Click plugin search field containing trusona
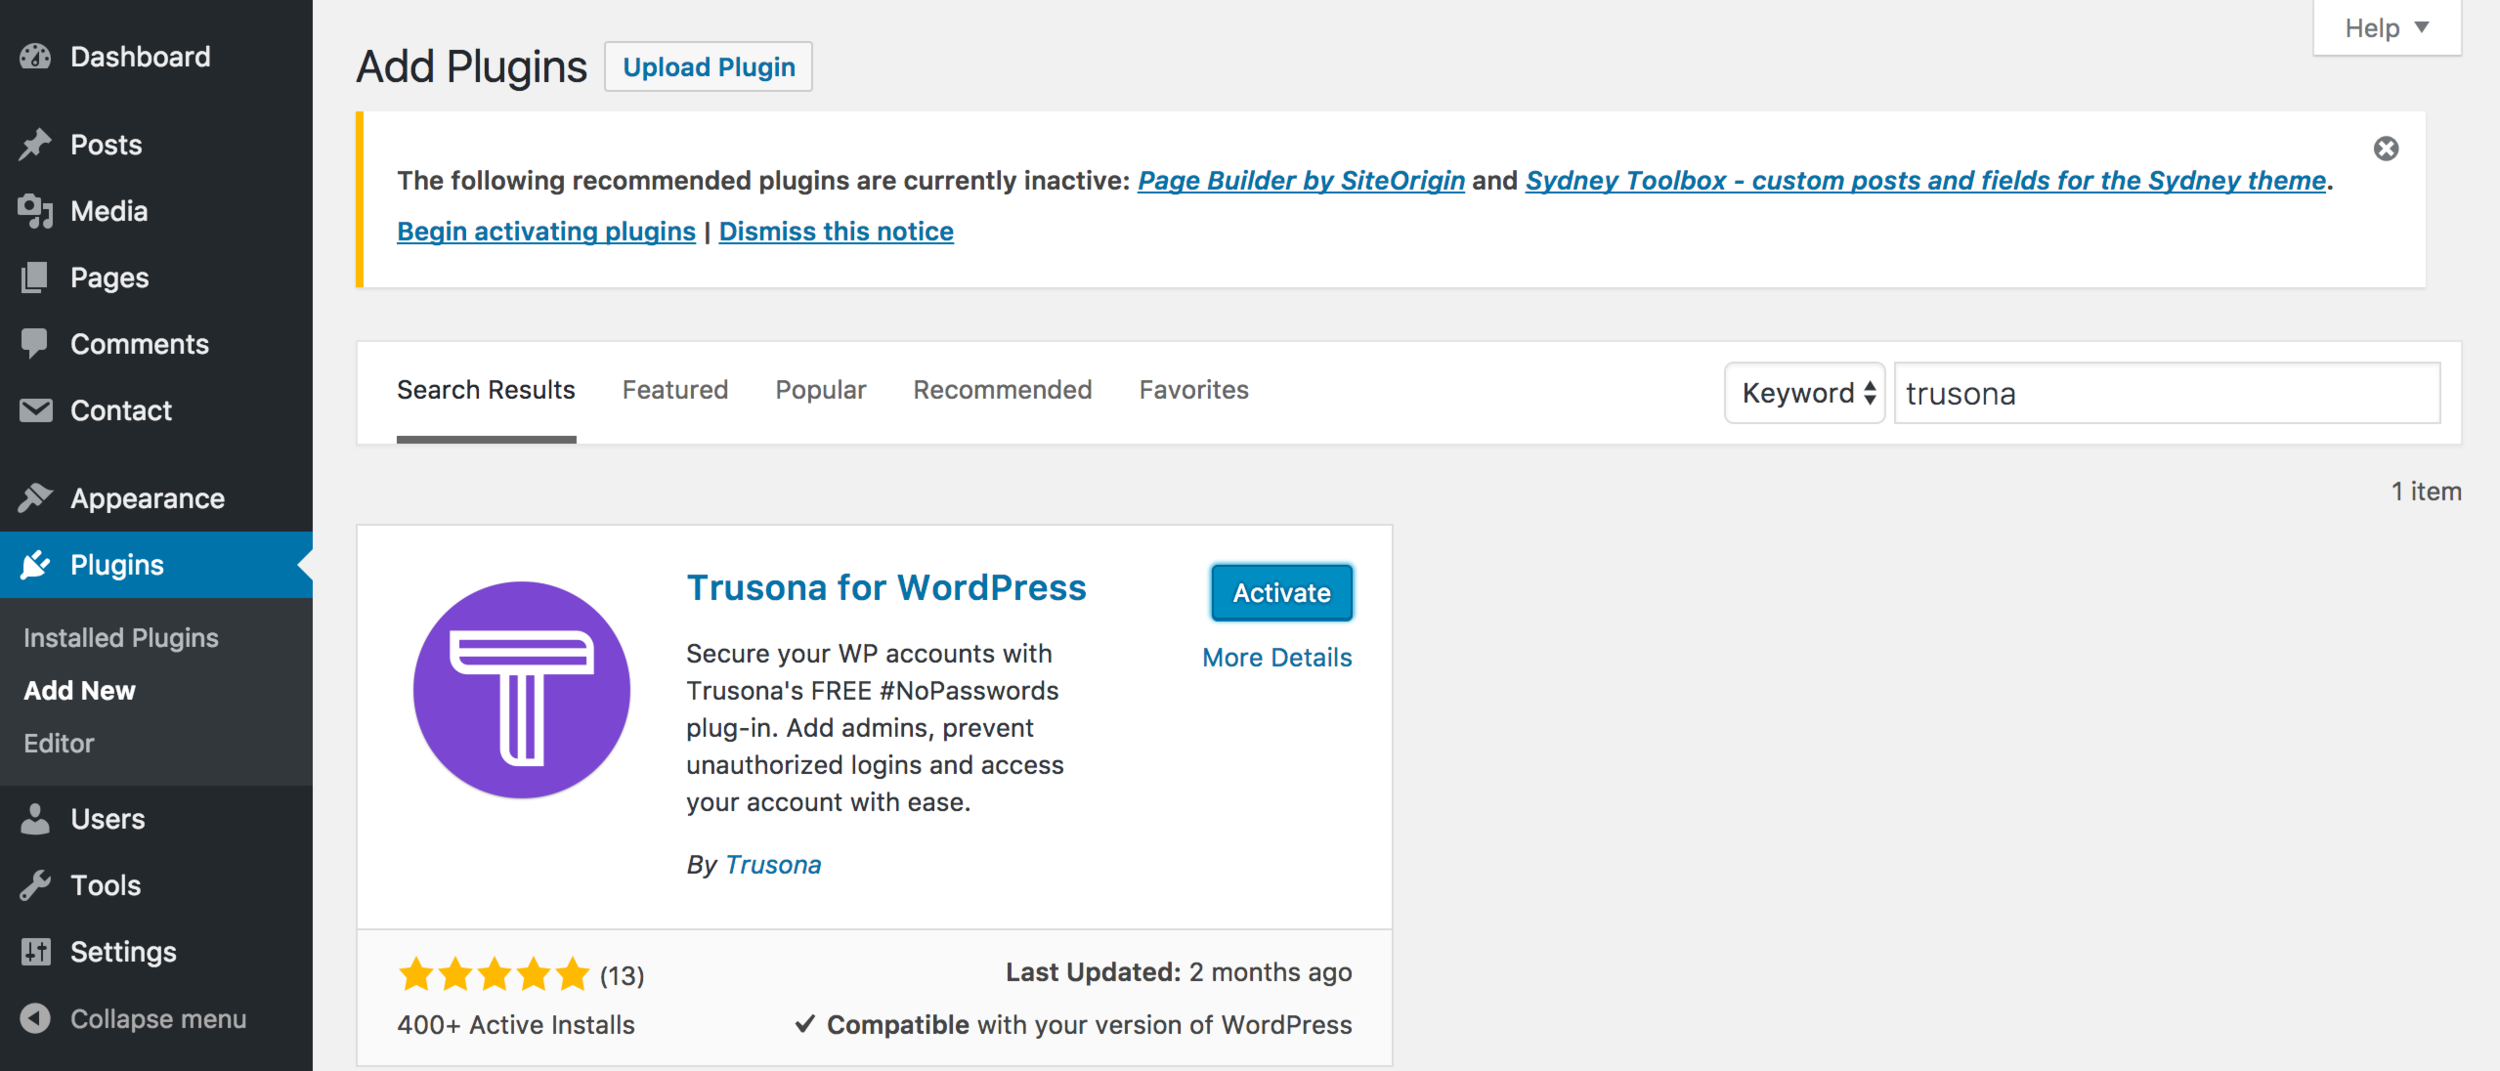The image size is (2500, 1071). [2167, 393]
